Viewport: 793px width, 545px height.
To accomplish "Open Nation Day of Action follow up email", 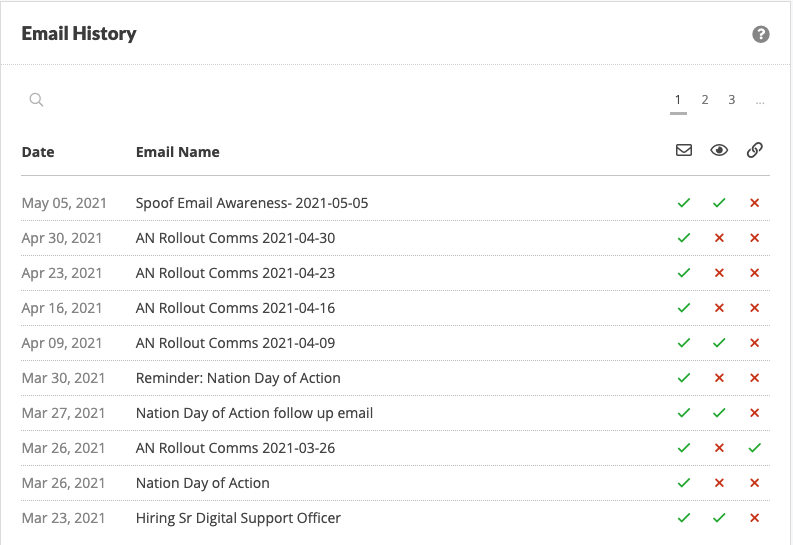I will pyautogui.click(x=254, y=413).
